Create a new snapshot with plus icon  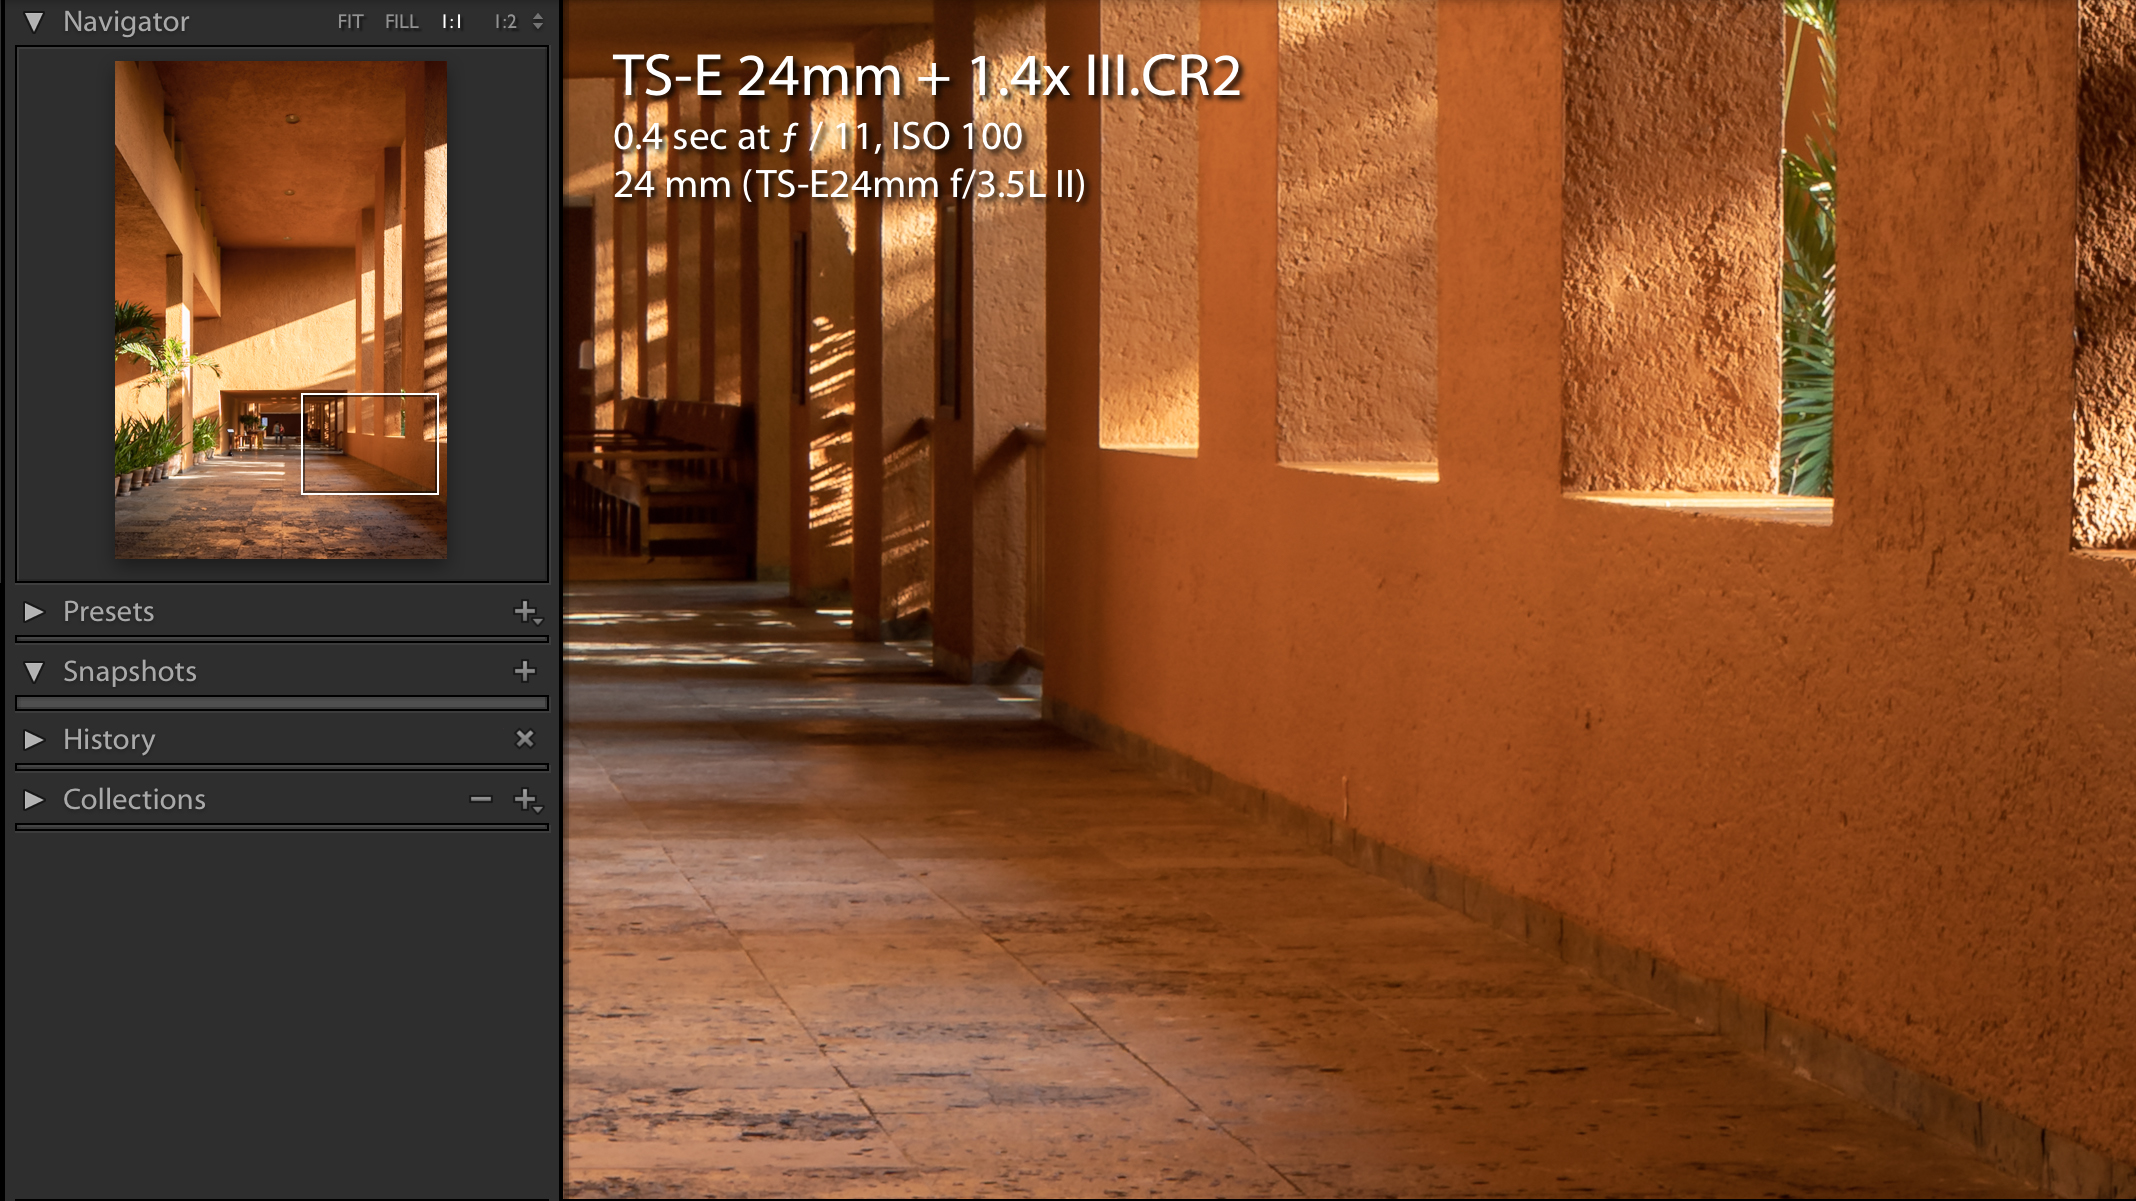525,671
